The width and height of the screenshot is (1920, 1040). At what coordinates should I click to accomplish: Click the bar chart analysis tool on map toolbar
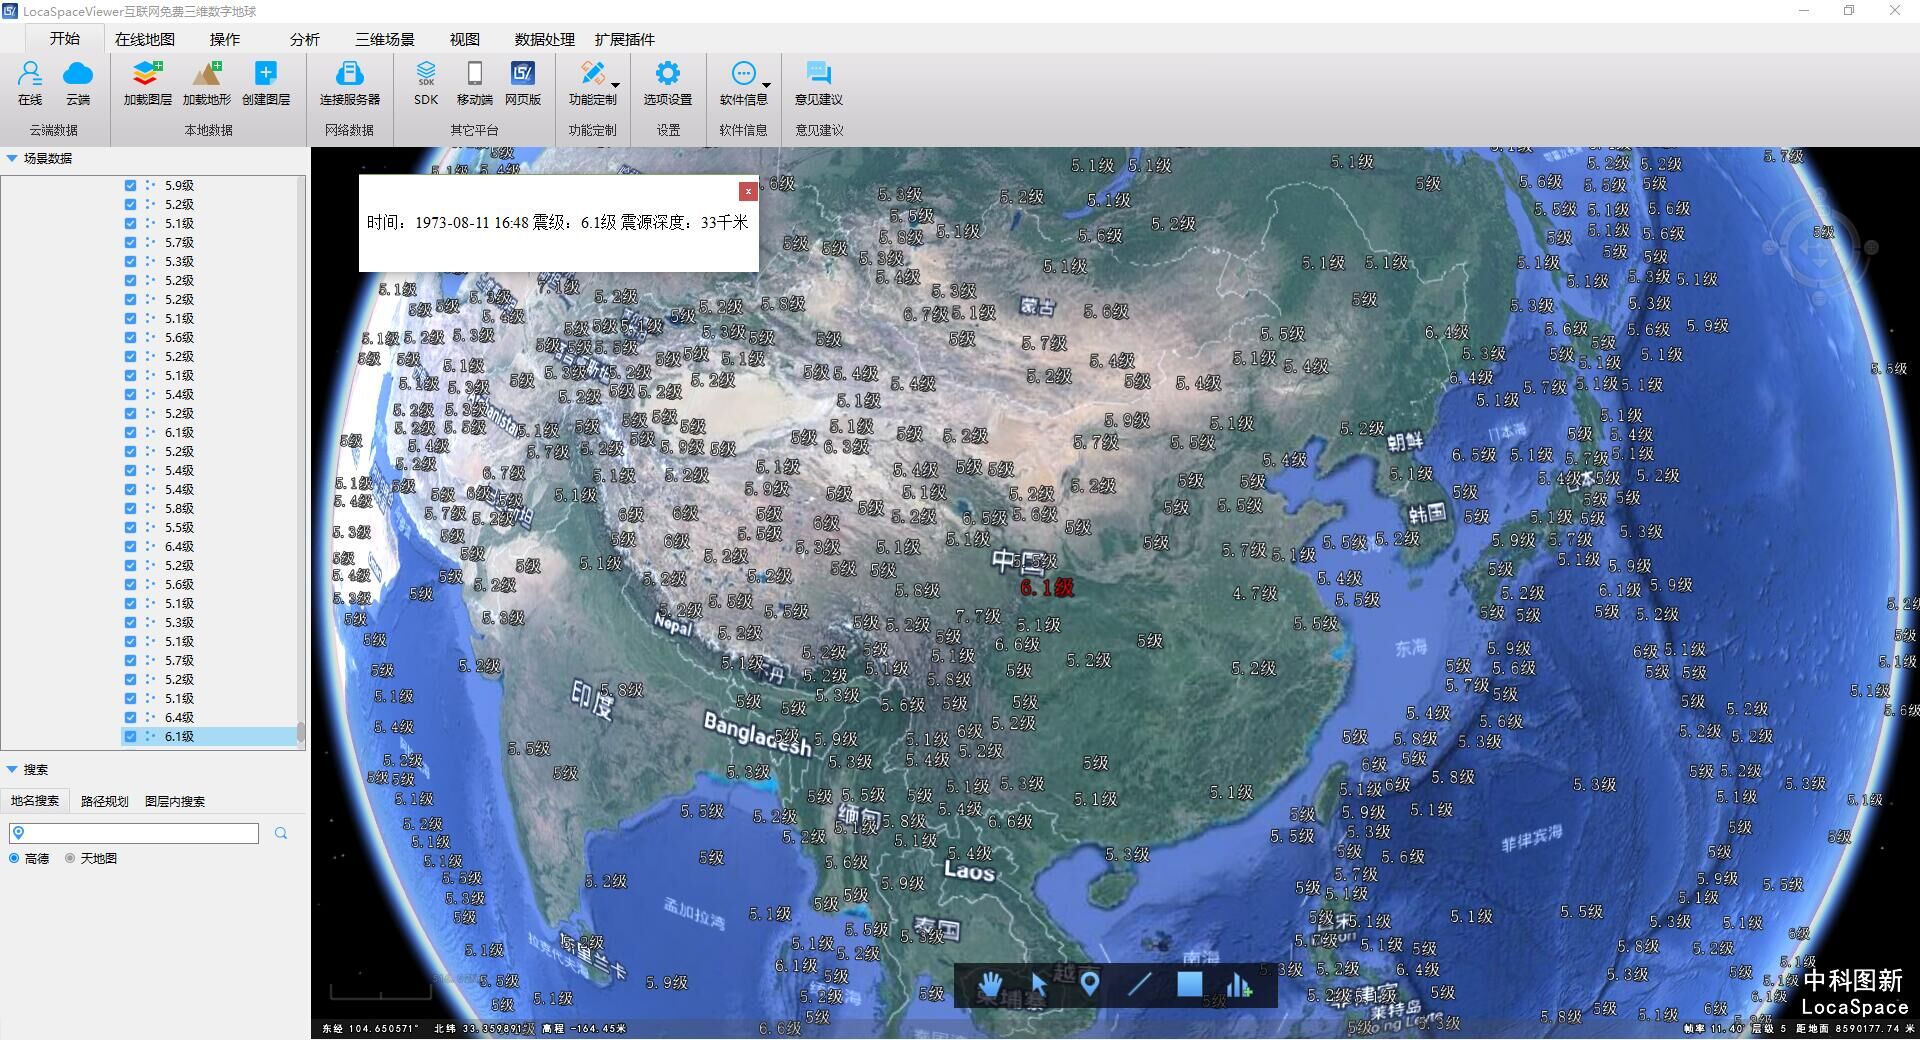coord(1239,985)
